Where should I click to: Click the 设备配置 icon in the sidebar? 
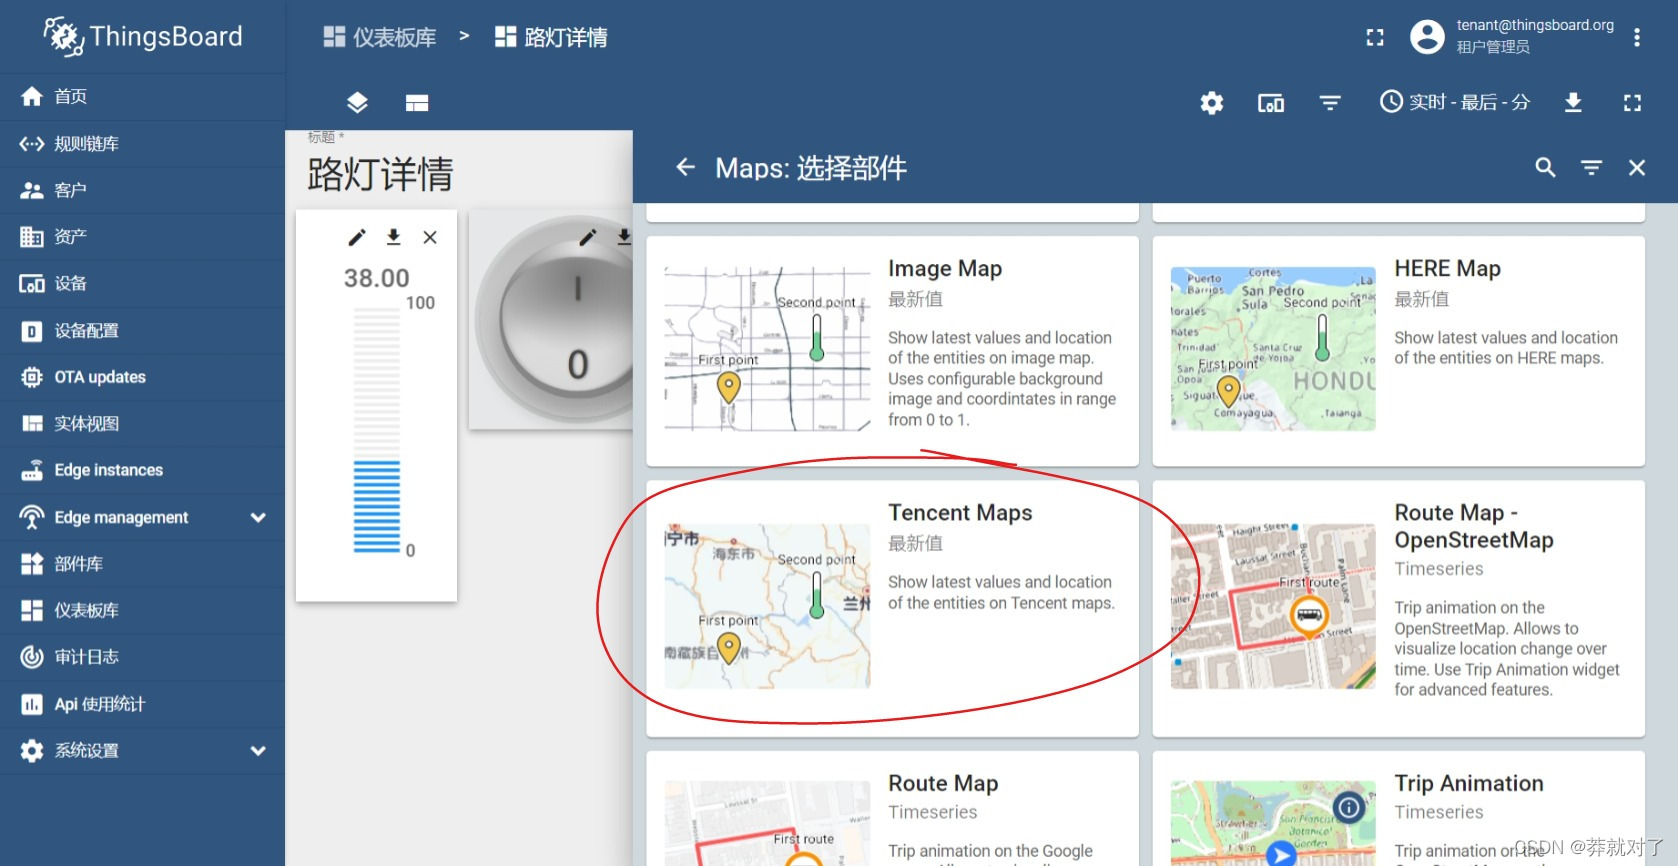point(32,331)
